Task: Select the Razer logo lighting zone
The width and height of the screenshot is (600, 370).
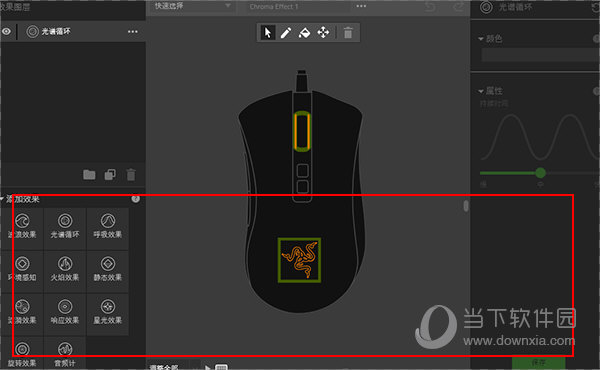Action: 299,260
